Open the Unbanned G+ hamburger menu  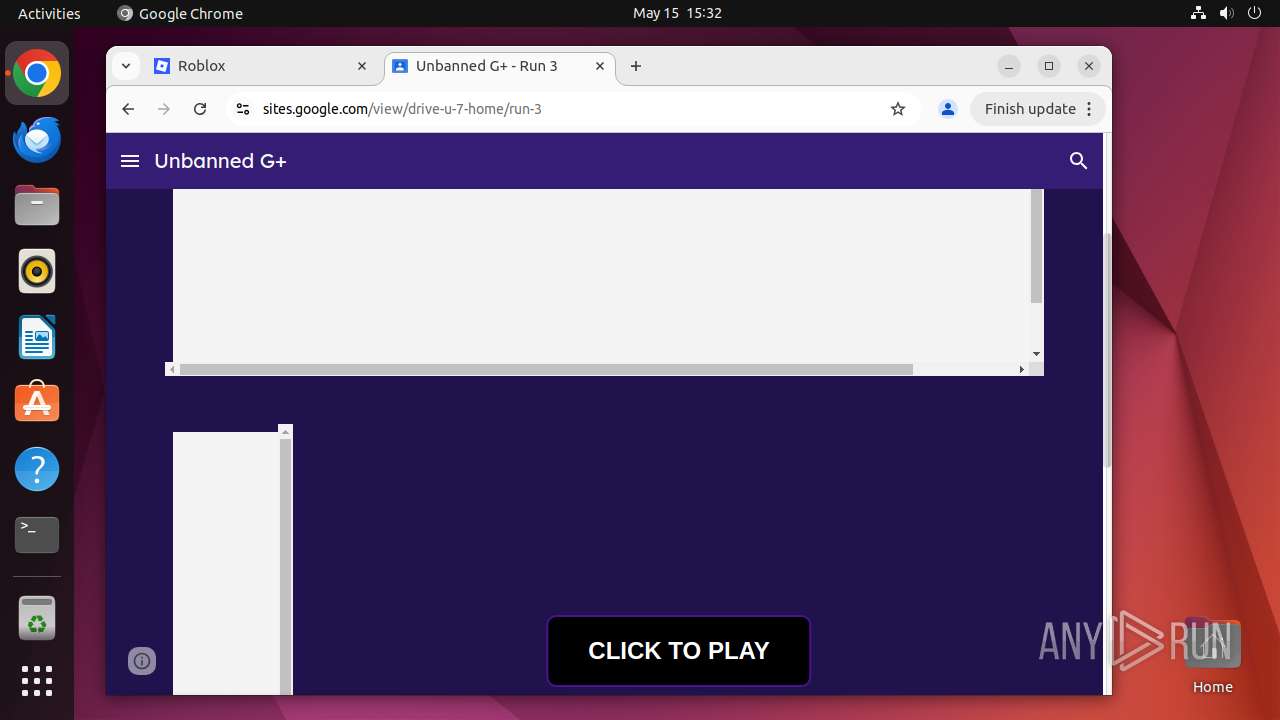(130, 161)
